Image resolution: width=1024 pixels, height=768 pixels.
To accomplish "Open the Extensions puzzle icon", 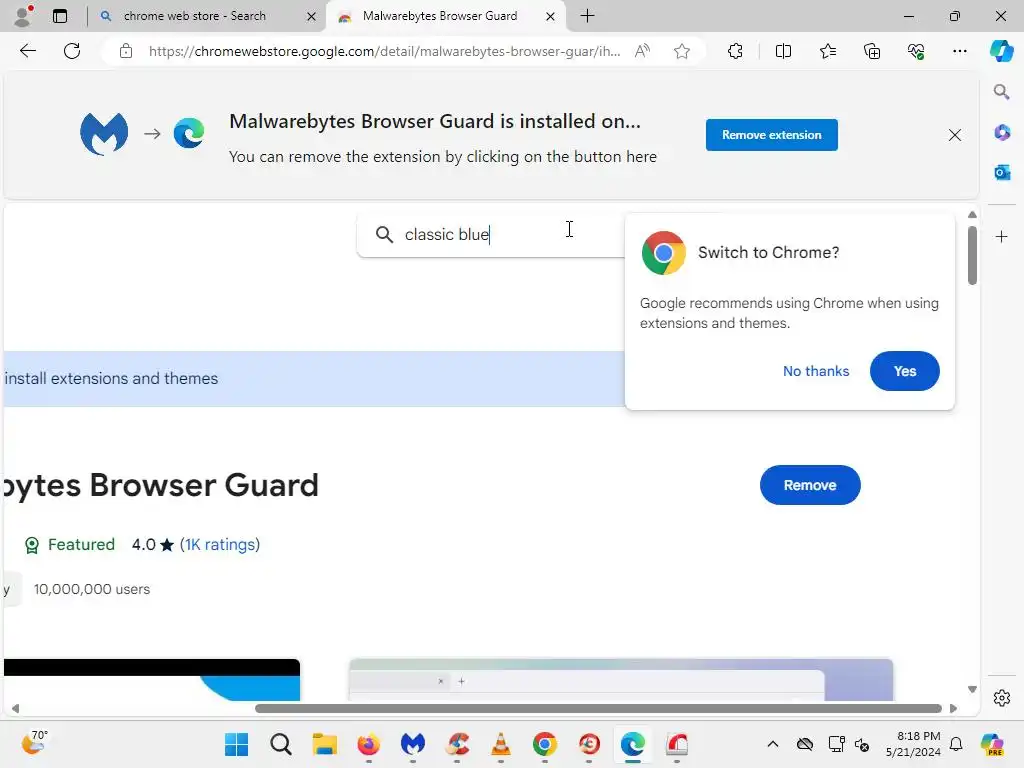I will point(735,51).
